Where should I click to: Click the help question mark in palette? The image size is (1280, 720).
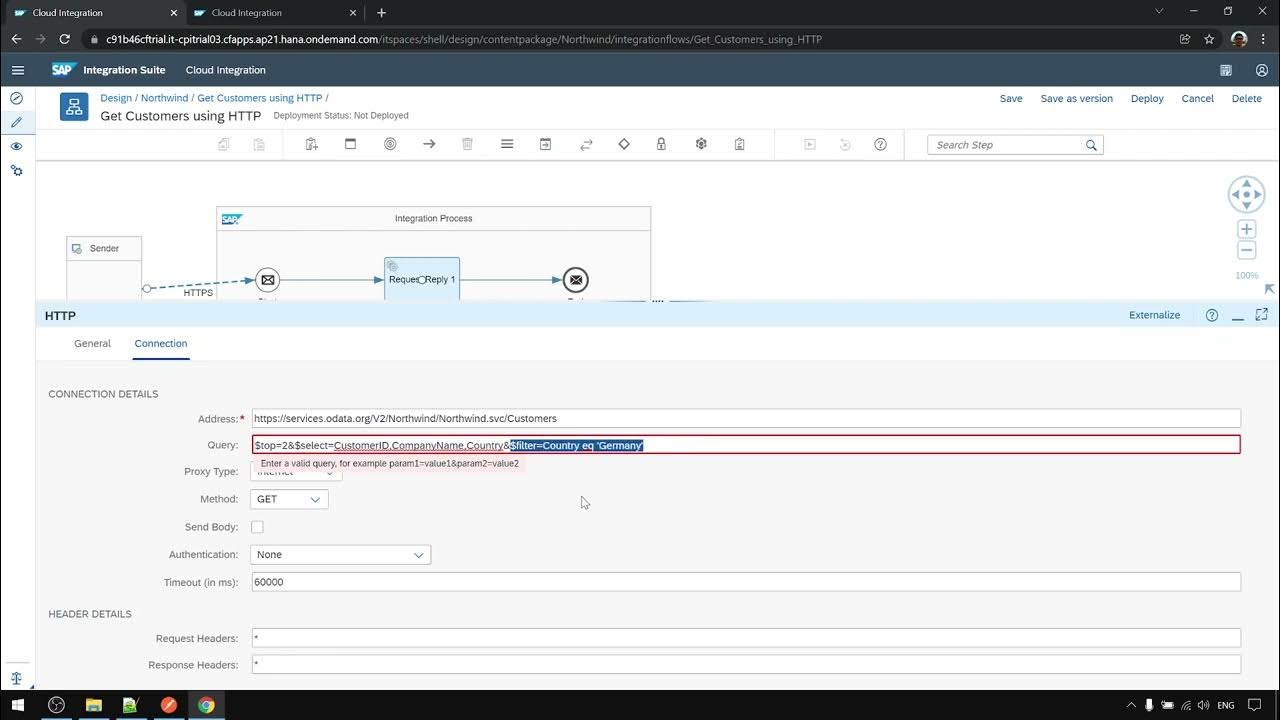tap(880, 144)
